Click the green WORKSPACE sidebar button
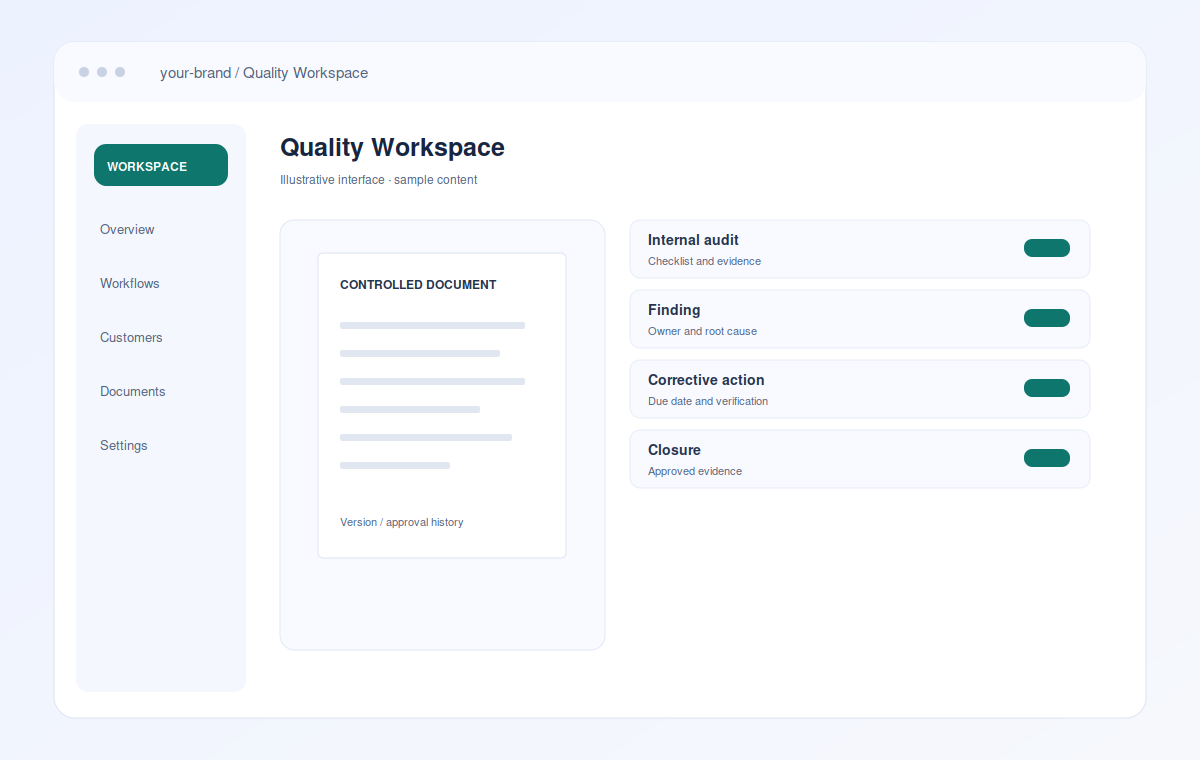 [x=161, y=165]
